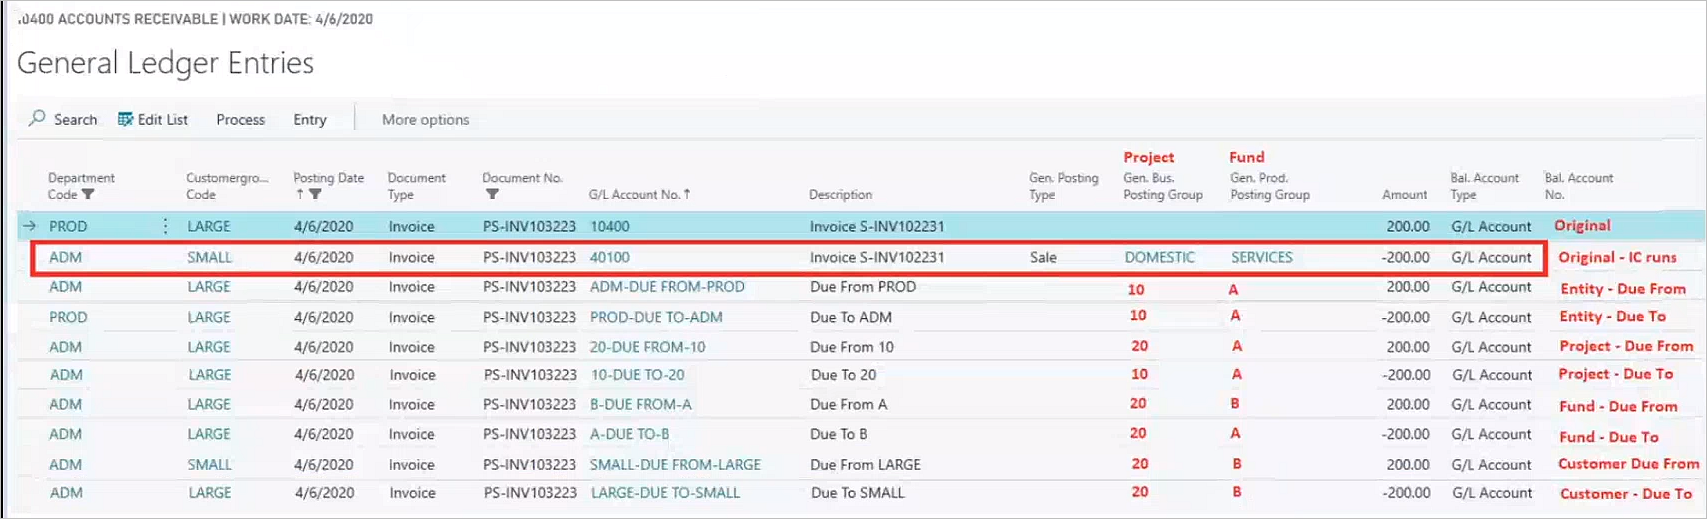
Task: Open the Process menu
Action: pos(240,119)
